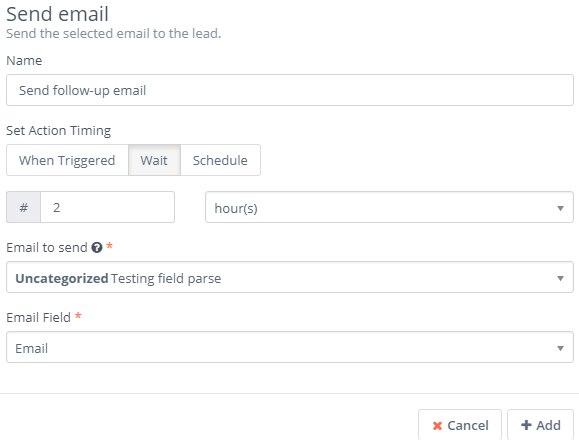Screen dimensions: 579x440
Task: Select the When Triggered timing option
Action: coord(67,160)
